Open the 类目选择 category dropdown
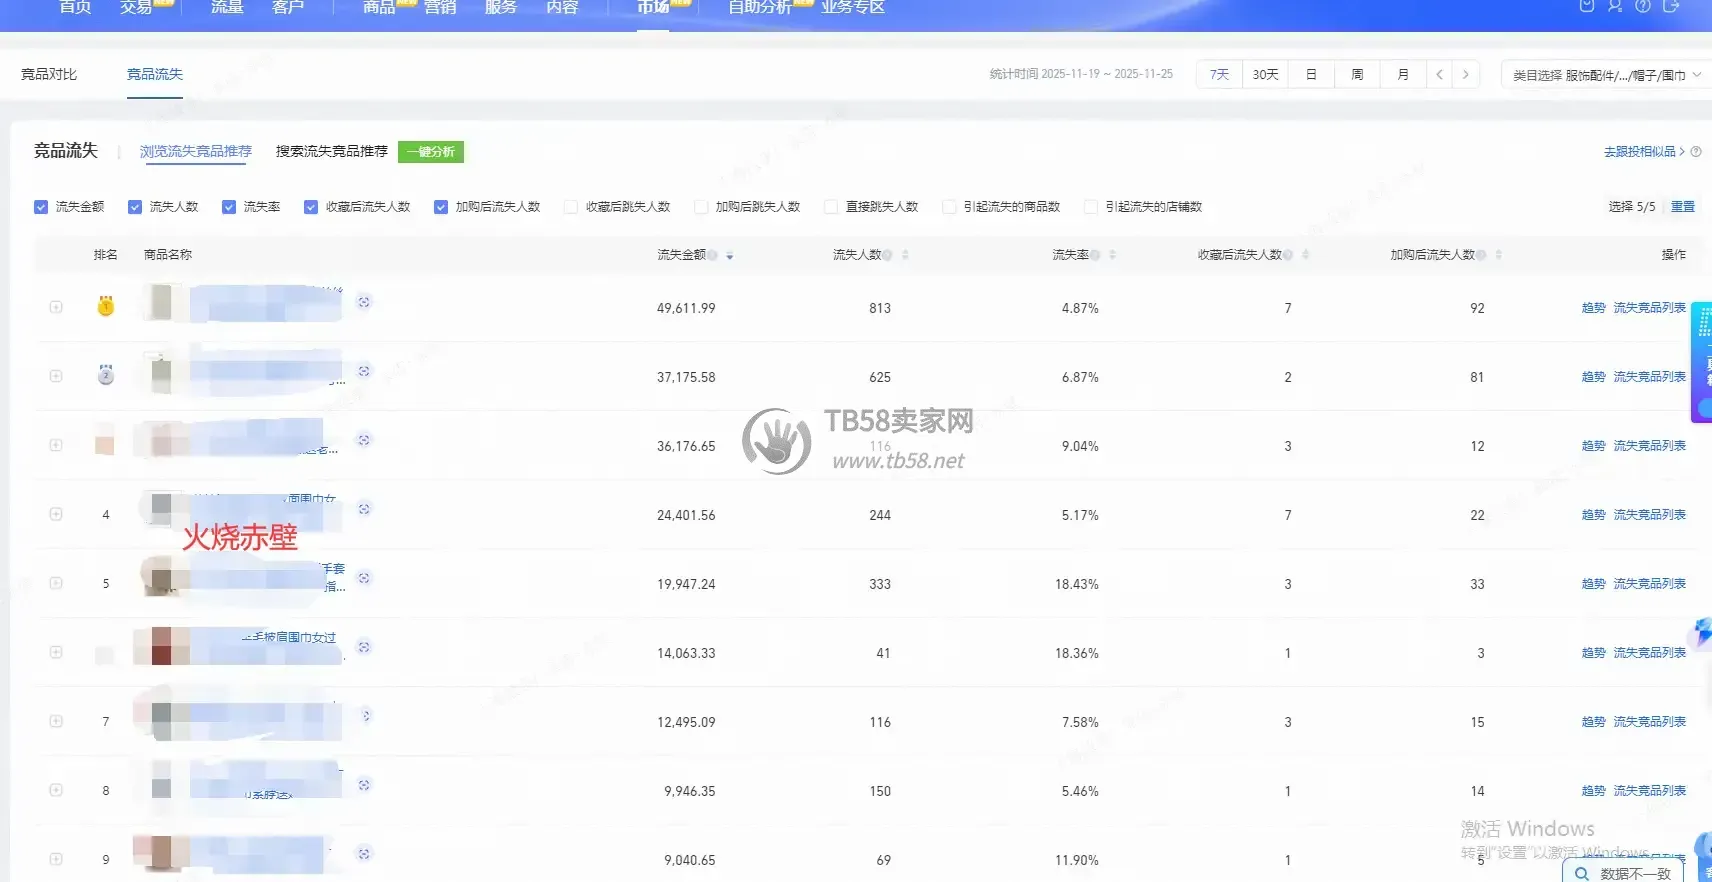This screenshot has height=882, width=1712. (x=1606, y=75)
